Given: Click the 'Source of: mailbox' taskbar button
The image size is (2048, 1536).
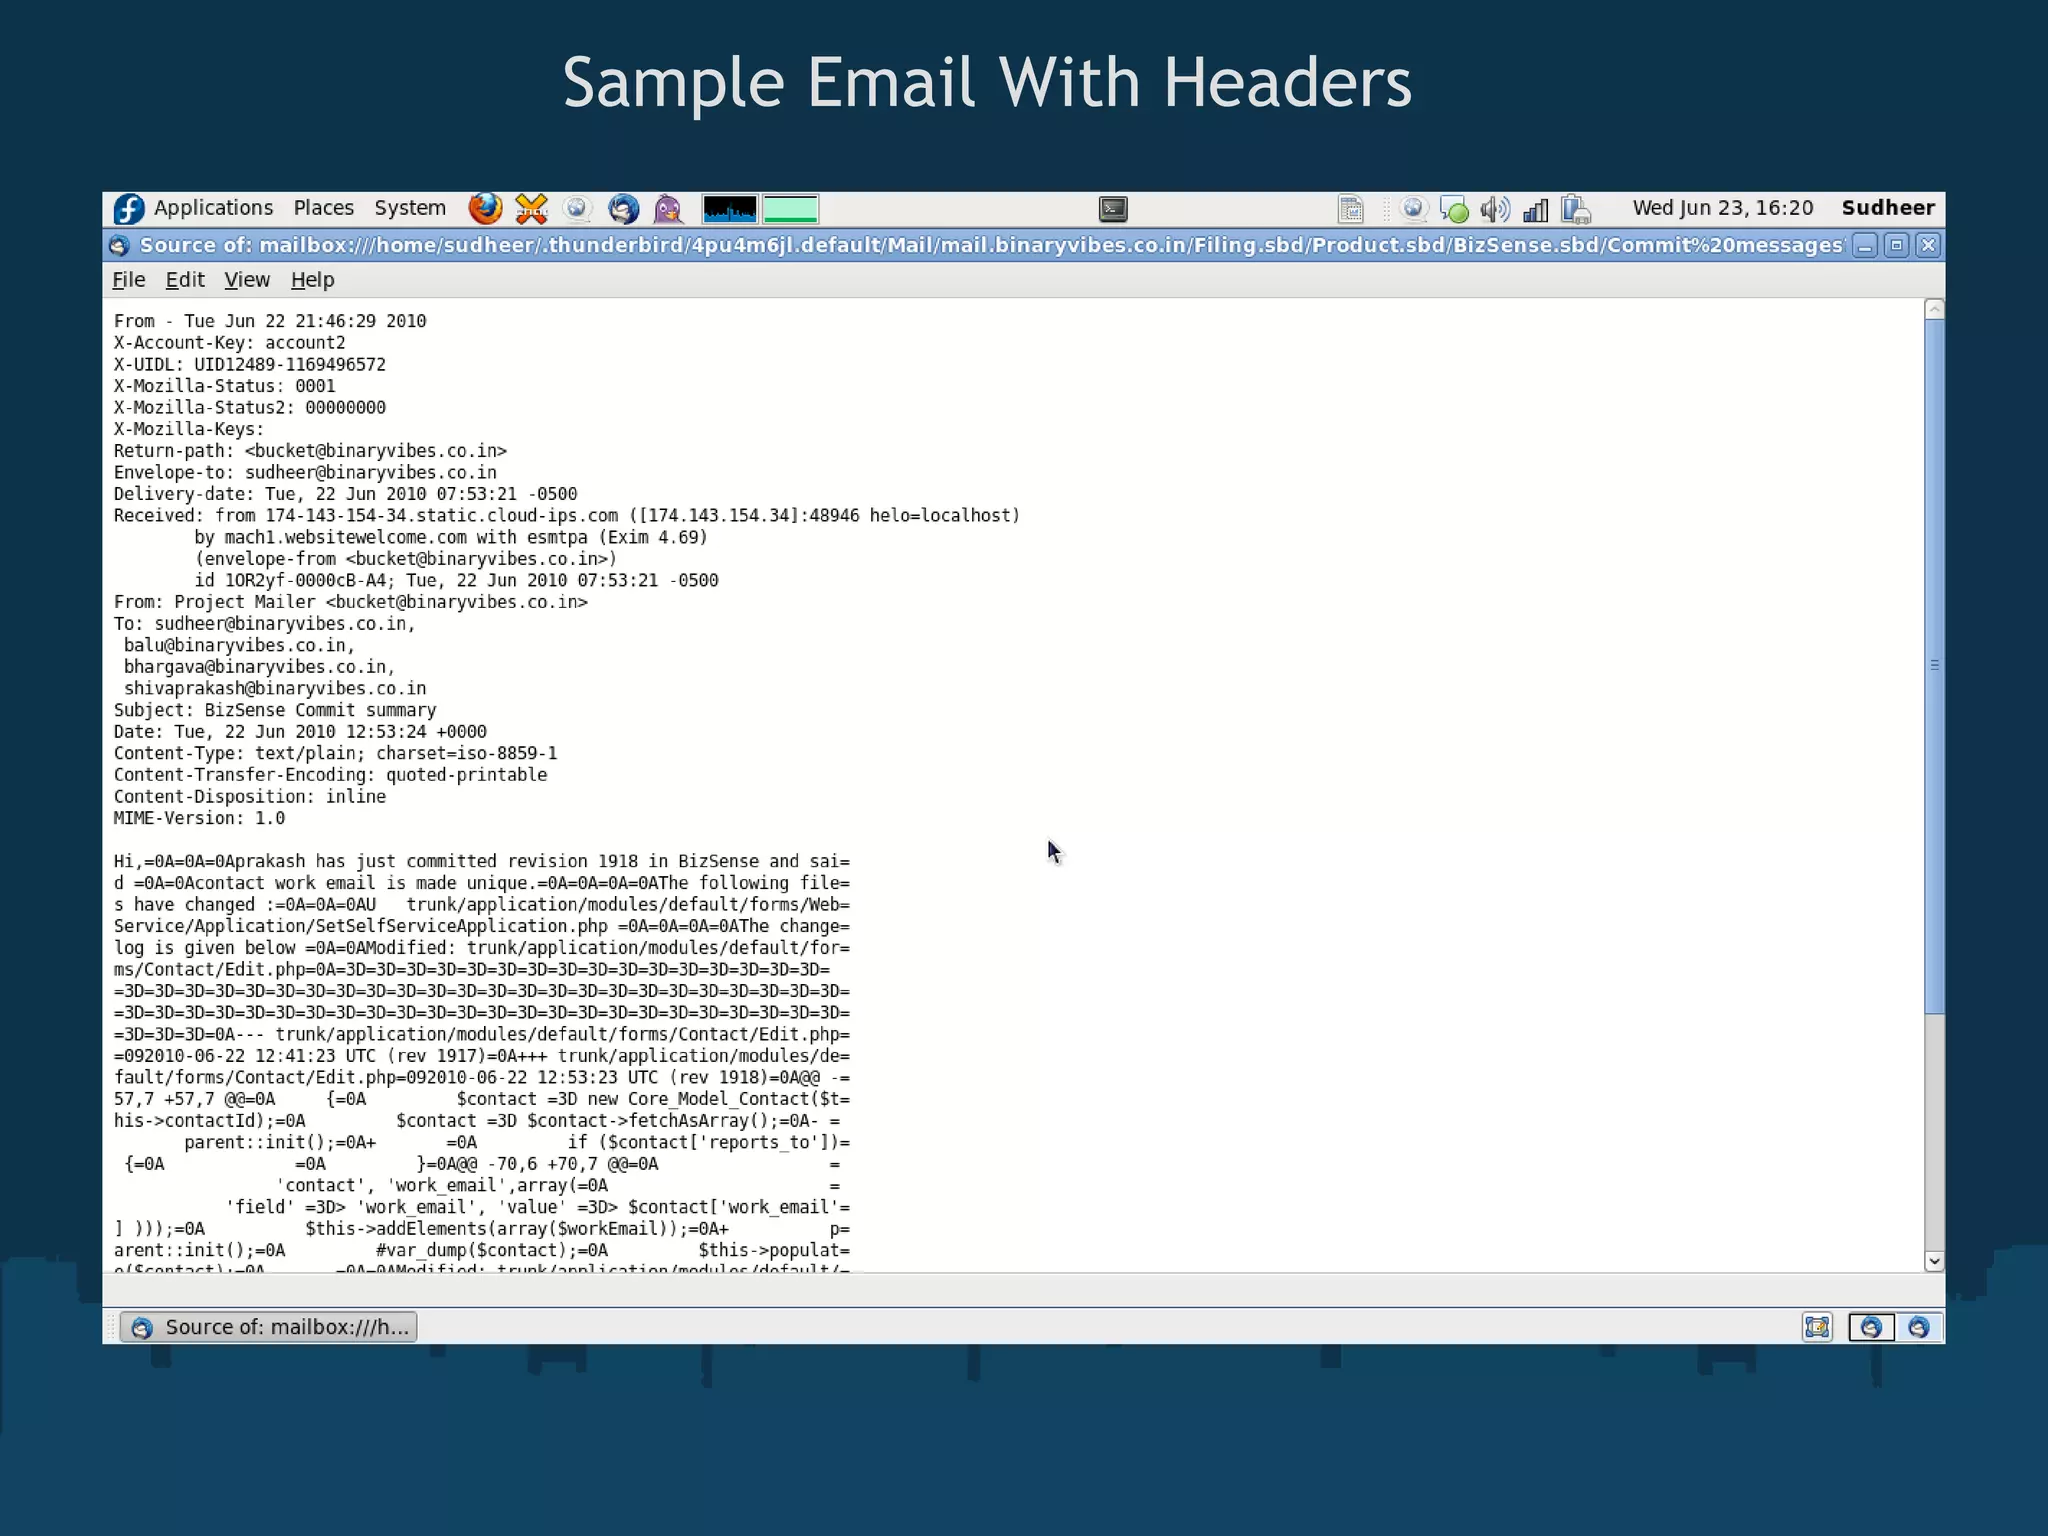Looking at the screenshot, I should click(269, 1327).
